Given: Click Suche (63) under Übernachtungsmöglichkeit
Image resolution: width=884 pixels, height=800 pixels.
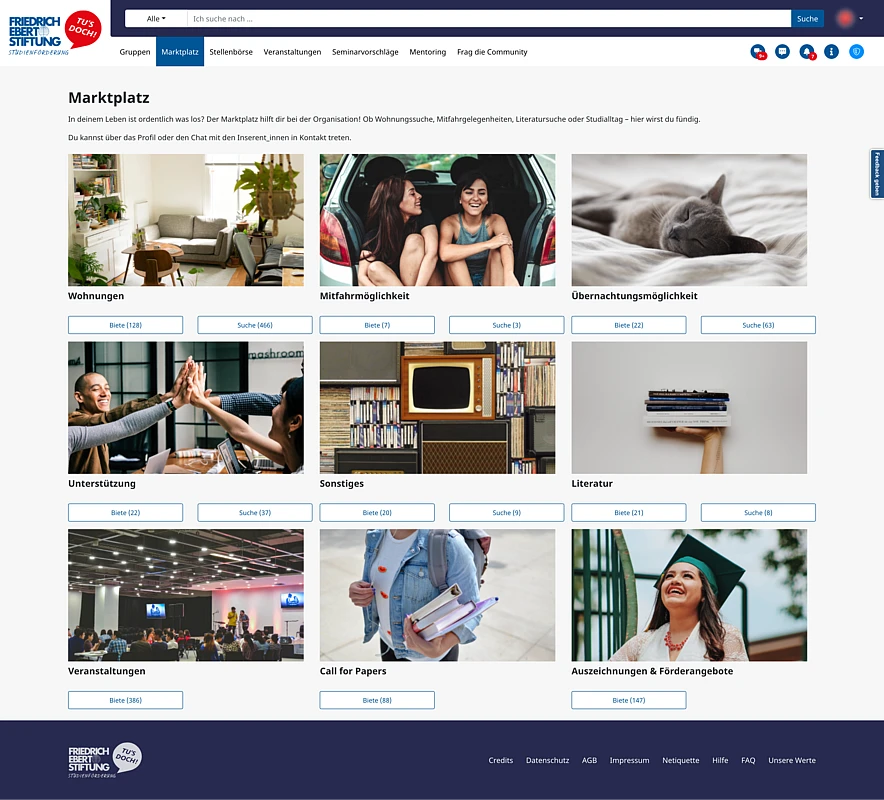Looking at the screenshot, I should click(758, 325).
